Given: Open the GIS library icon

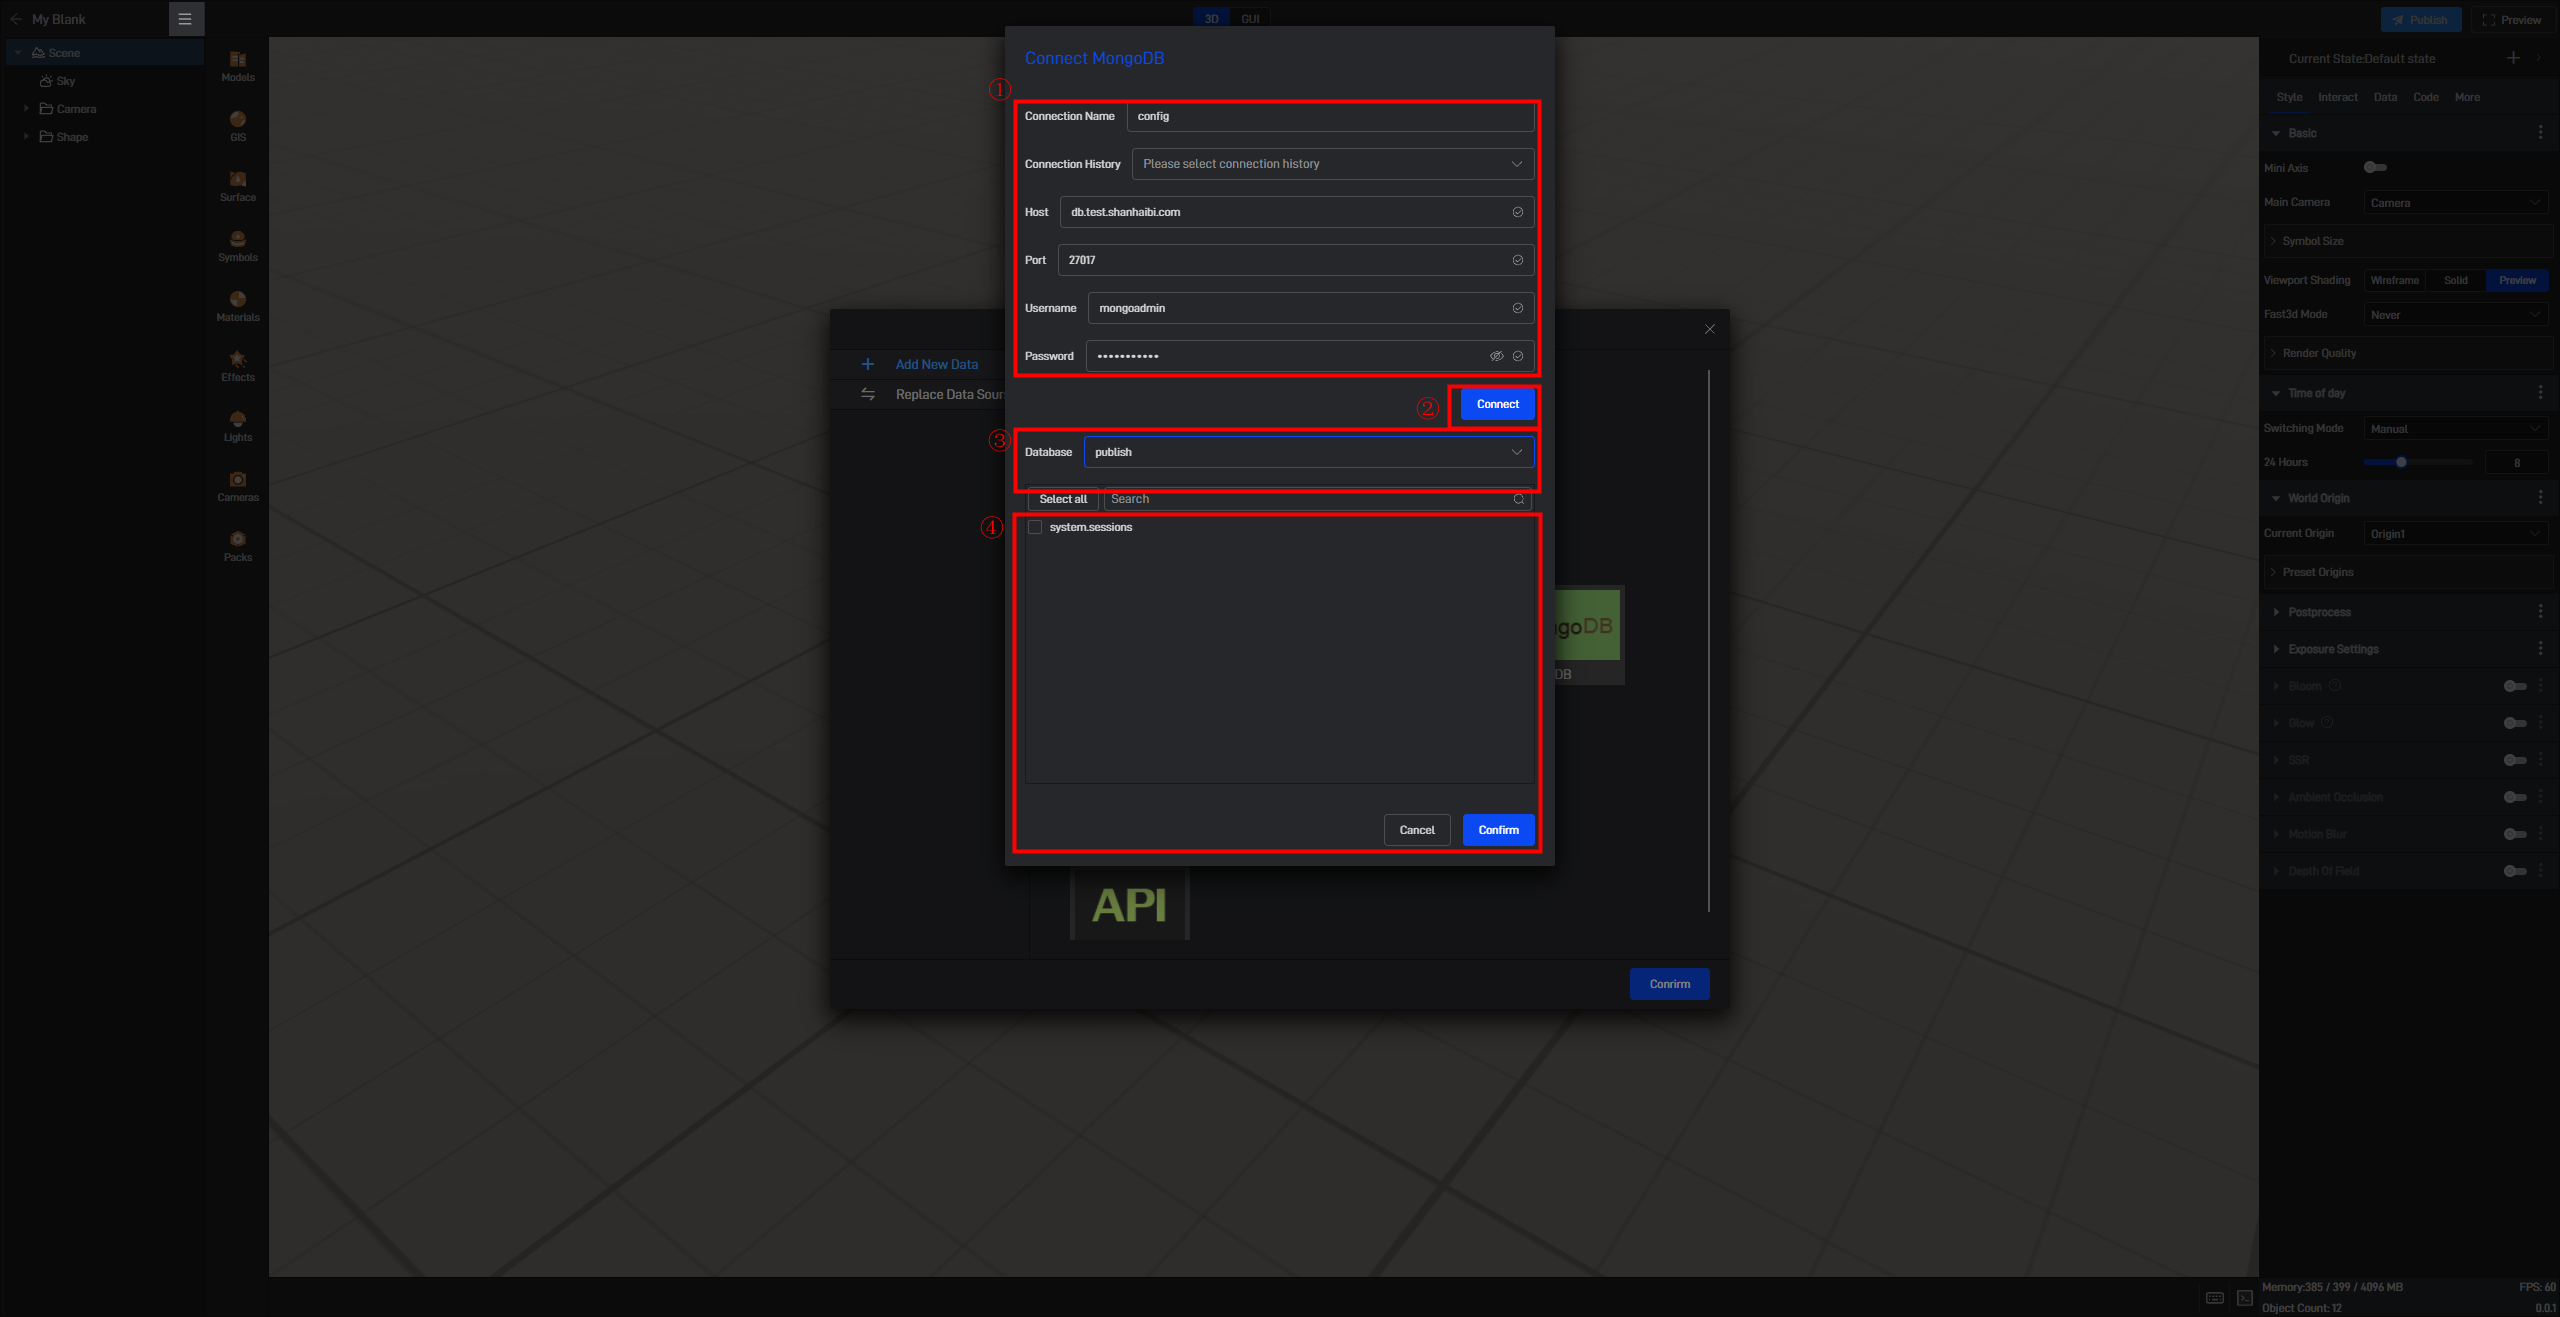Looking at the screenshot, I should (x=238, y=126).
